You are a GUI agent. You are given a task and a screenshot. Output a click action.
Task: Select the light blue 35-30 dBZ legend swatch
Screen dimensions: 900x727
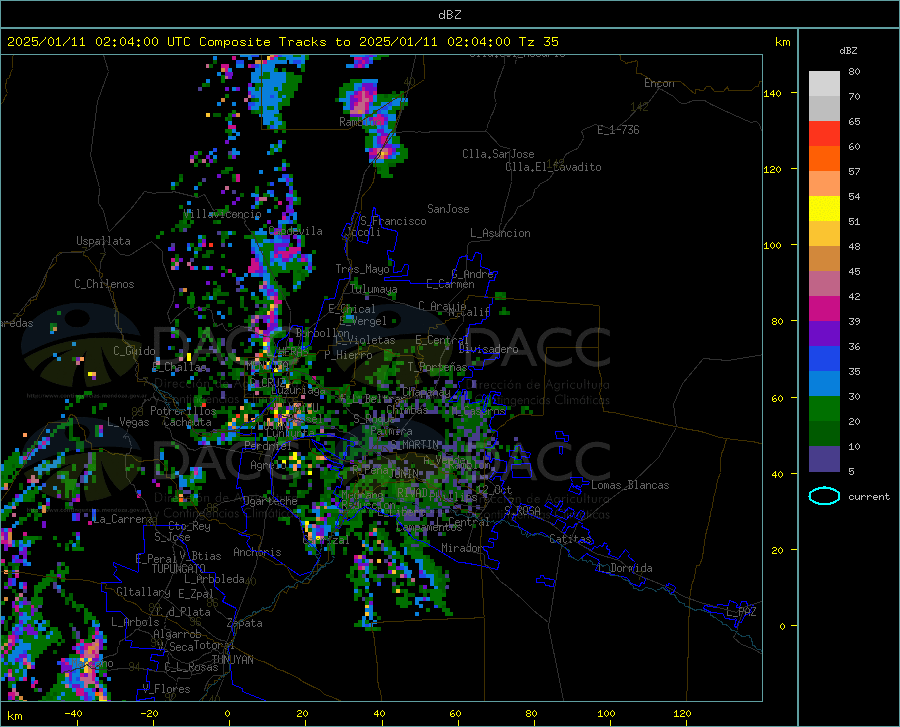click(824, 384)
